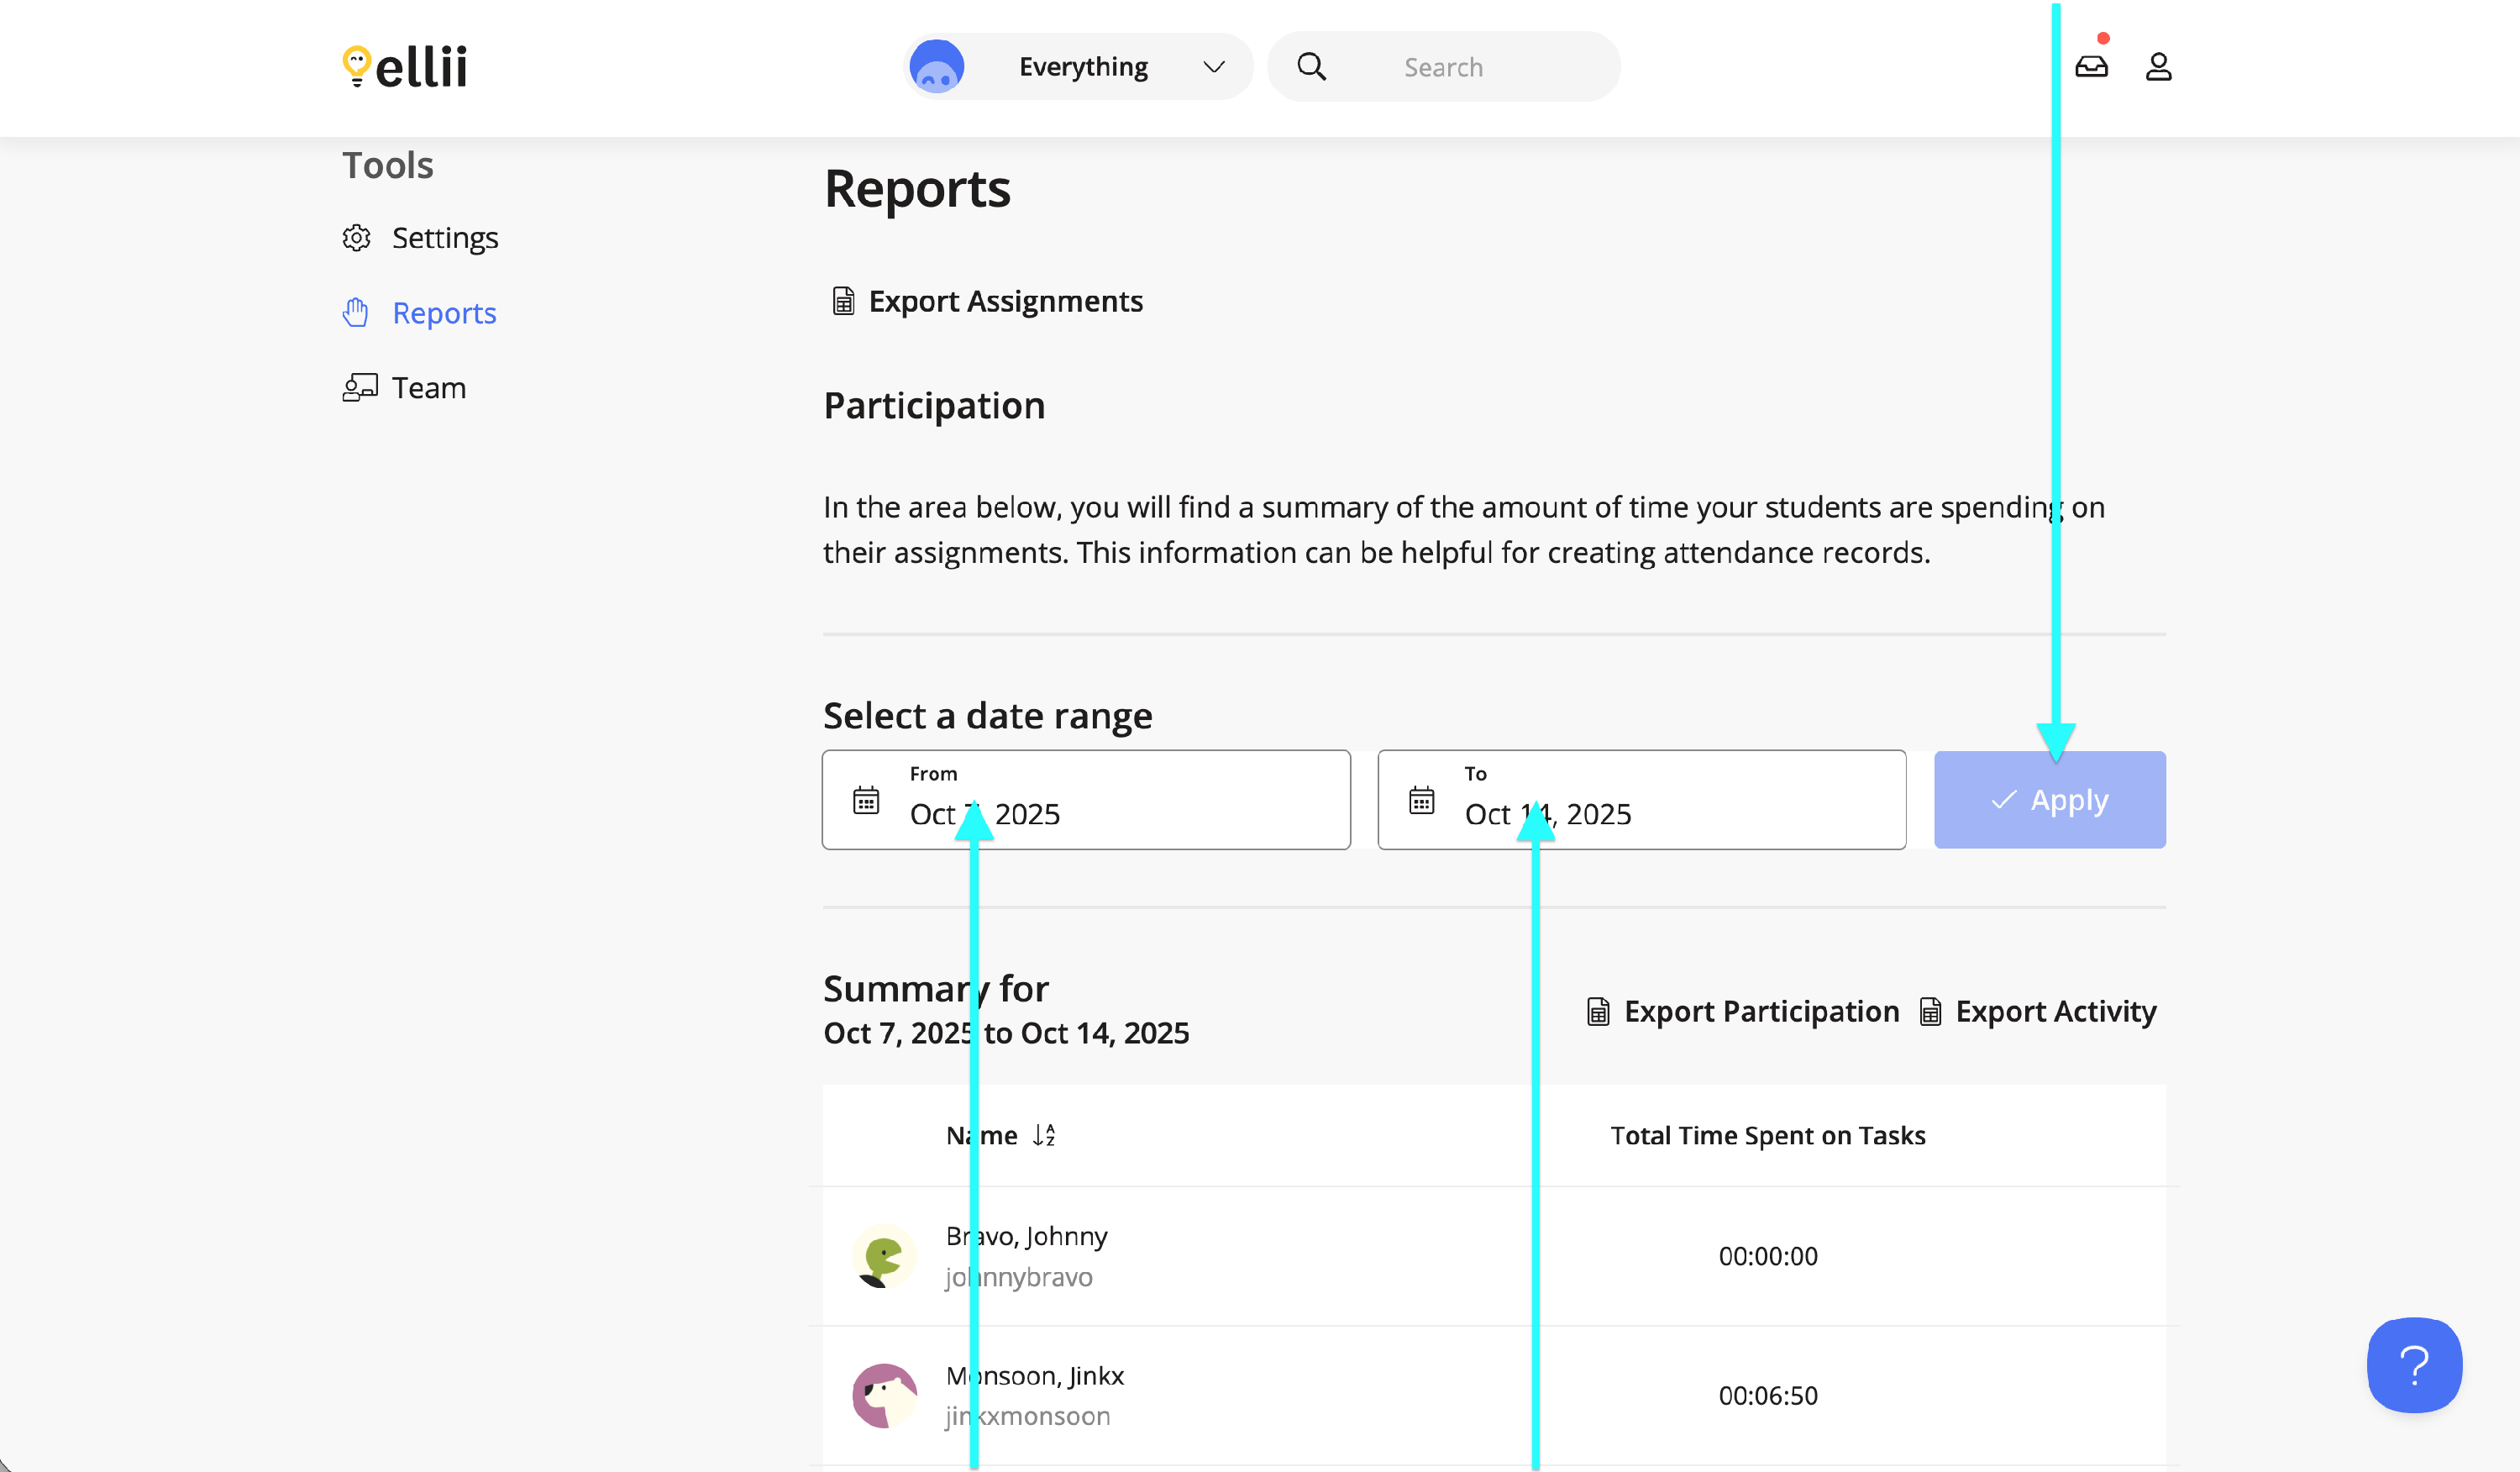This screenshot has height=1472, width=2520.
Task: Open the user profile icon
Action: tap(2158, 67)
